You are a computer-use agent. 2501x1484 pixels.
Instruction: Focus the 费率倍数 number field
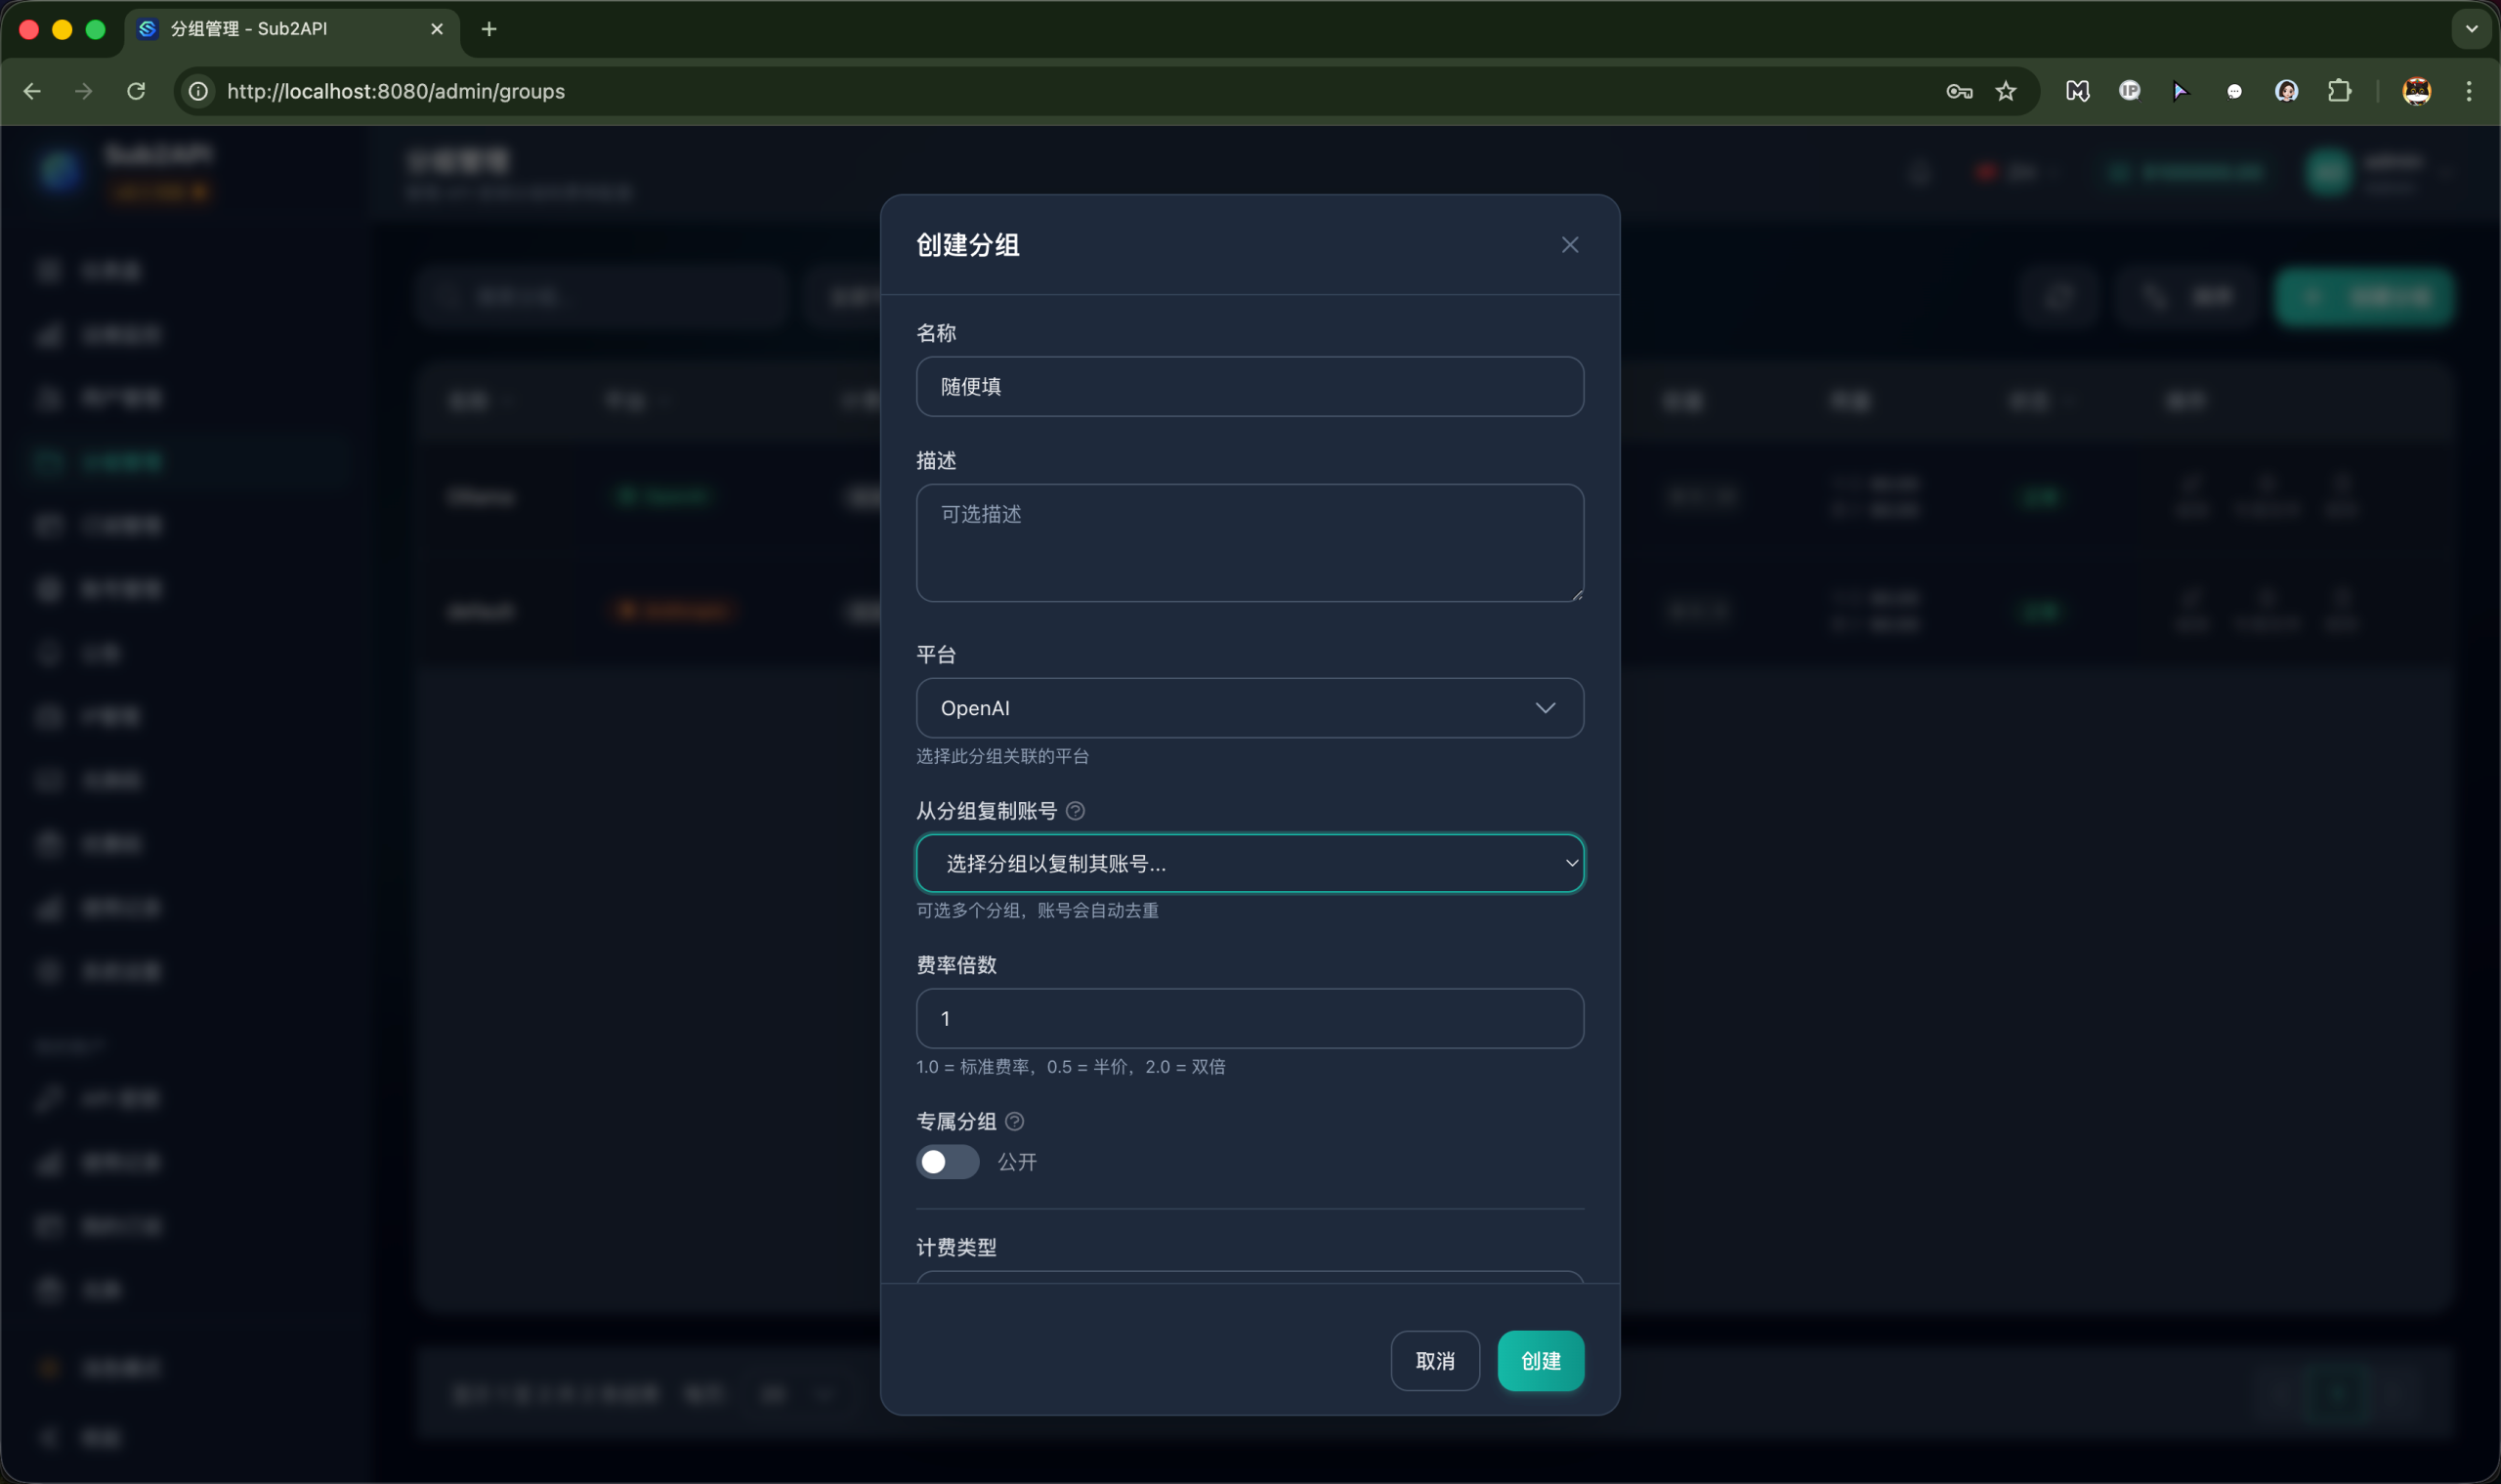click(x=1249, y=1018)
